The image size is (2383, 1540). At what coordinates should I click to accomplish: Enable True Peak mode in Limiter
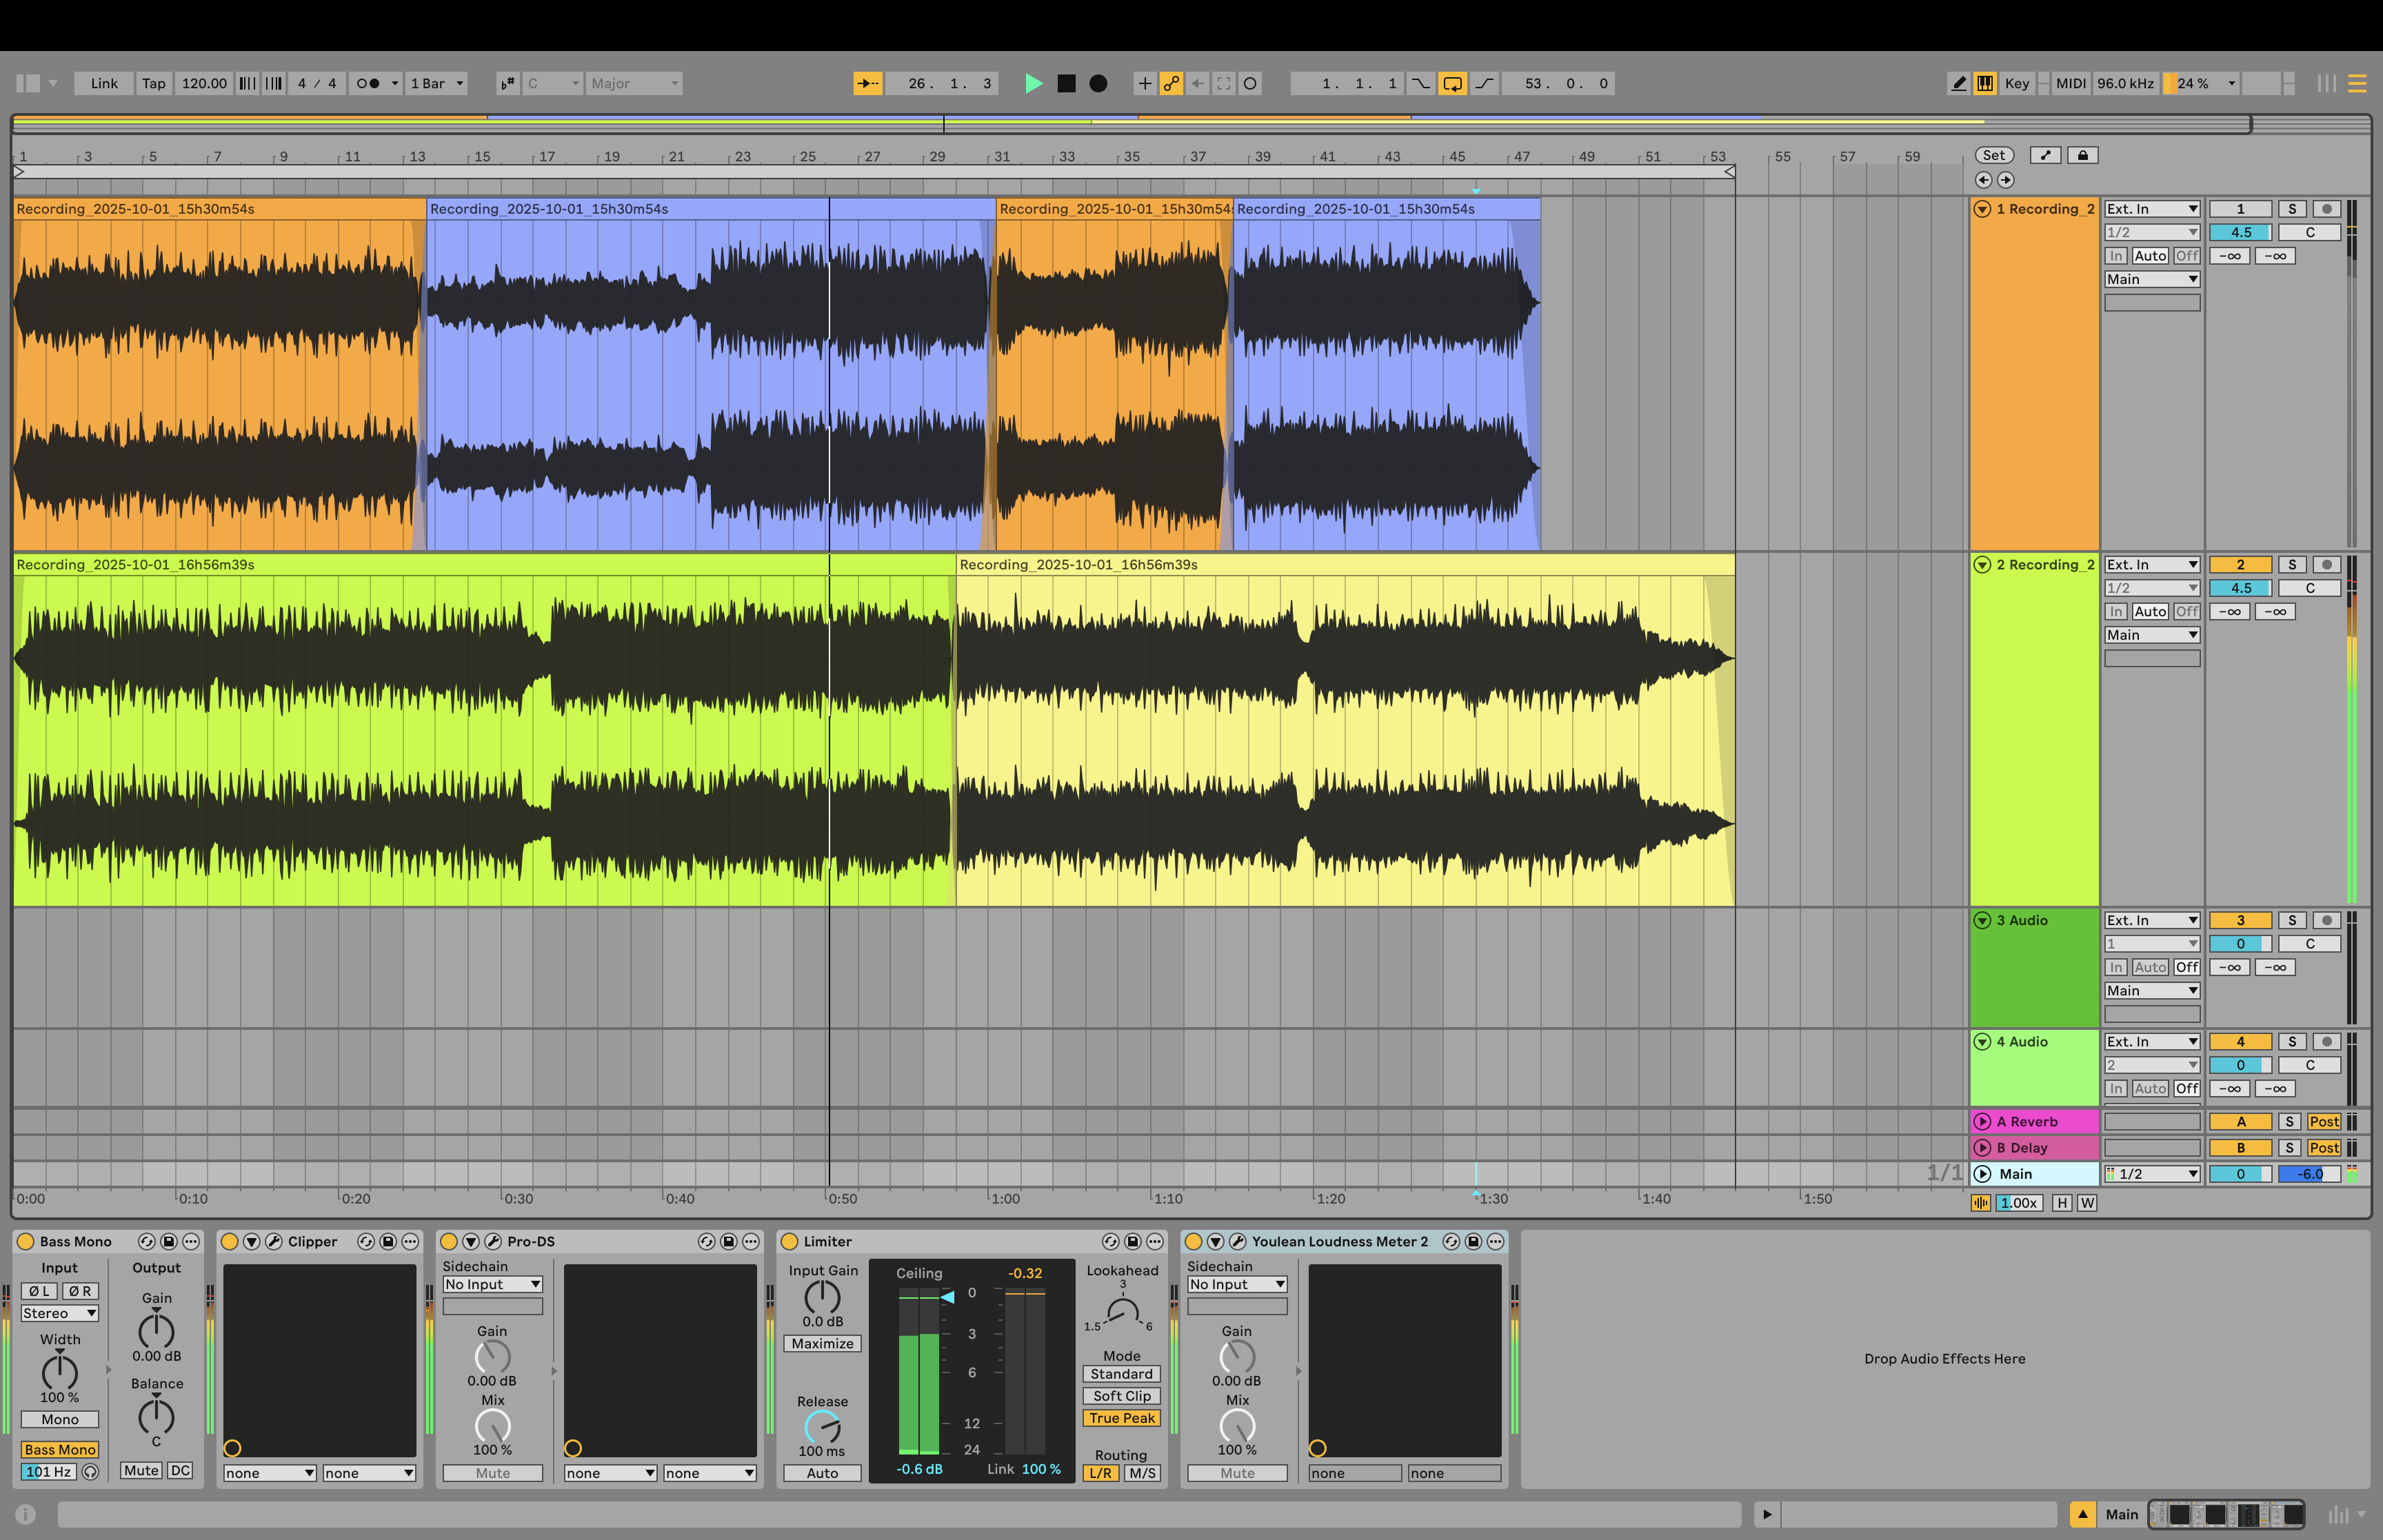coord(1121,1418)
